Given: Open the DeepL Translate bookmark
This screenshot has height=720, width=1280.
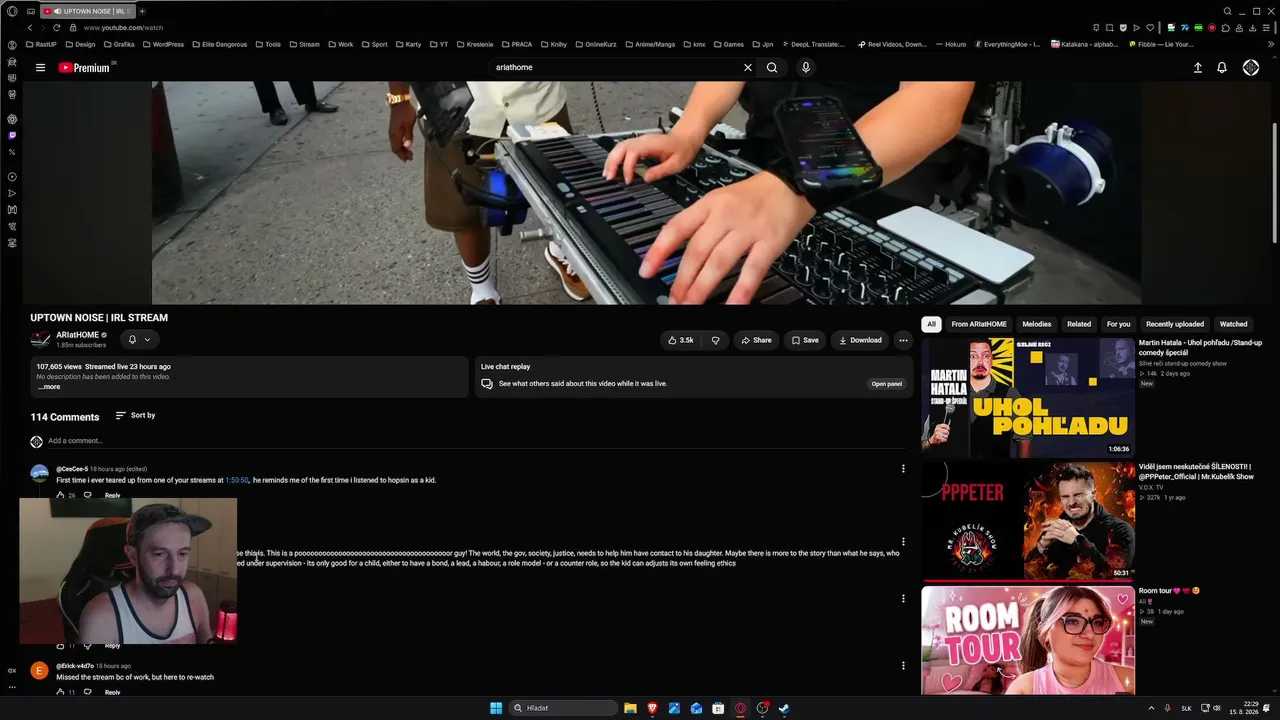Looking at the screenshot, I should pyautogui.click(x=813, y=44).
